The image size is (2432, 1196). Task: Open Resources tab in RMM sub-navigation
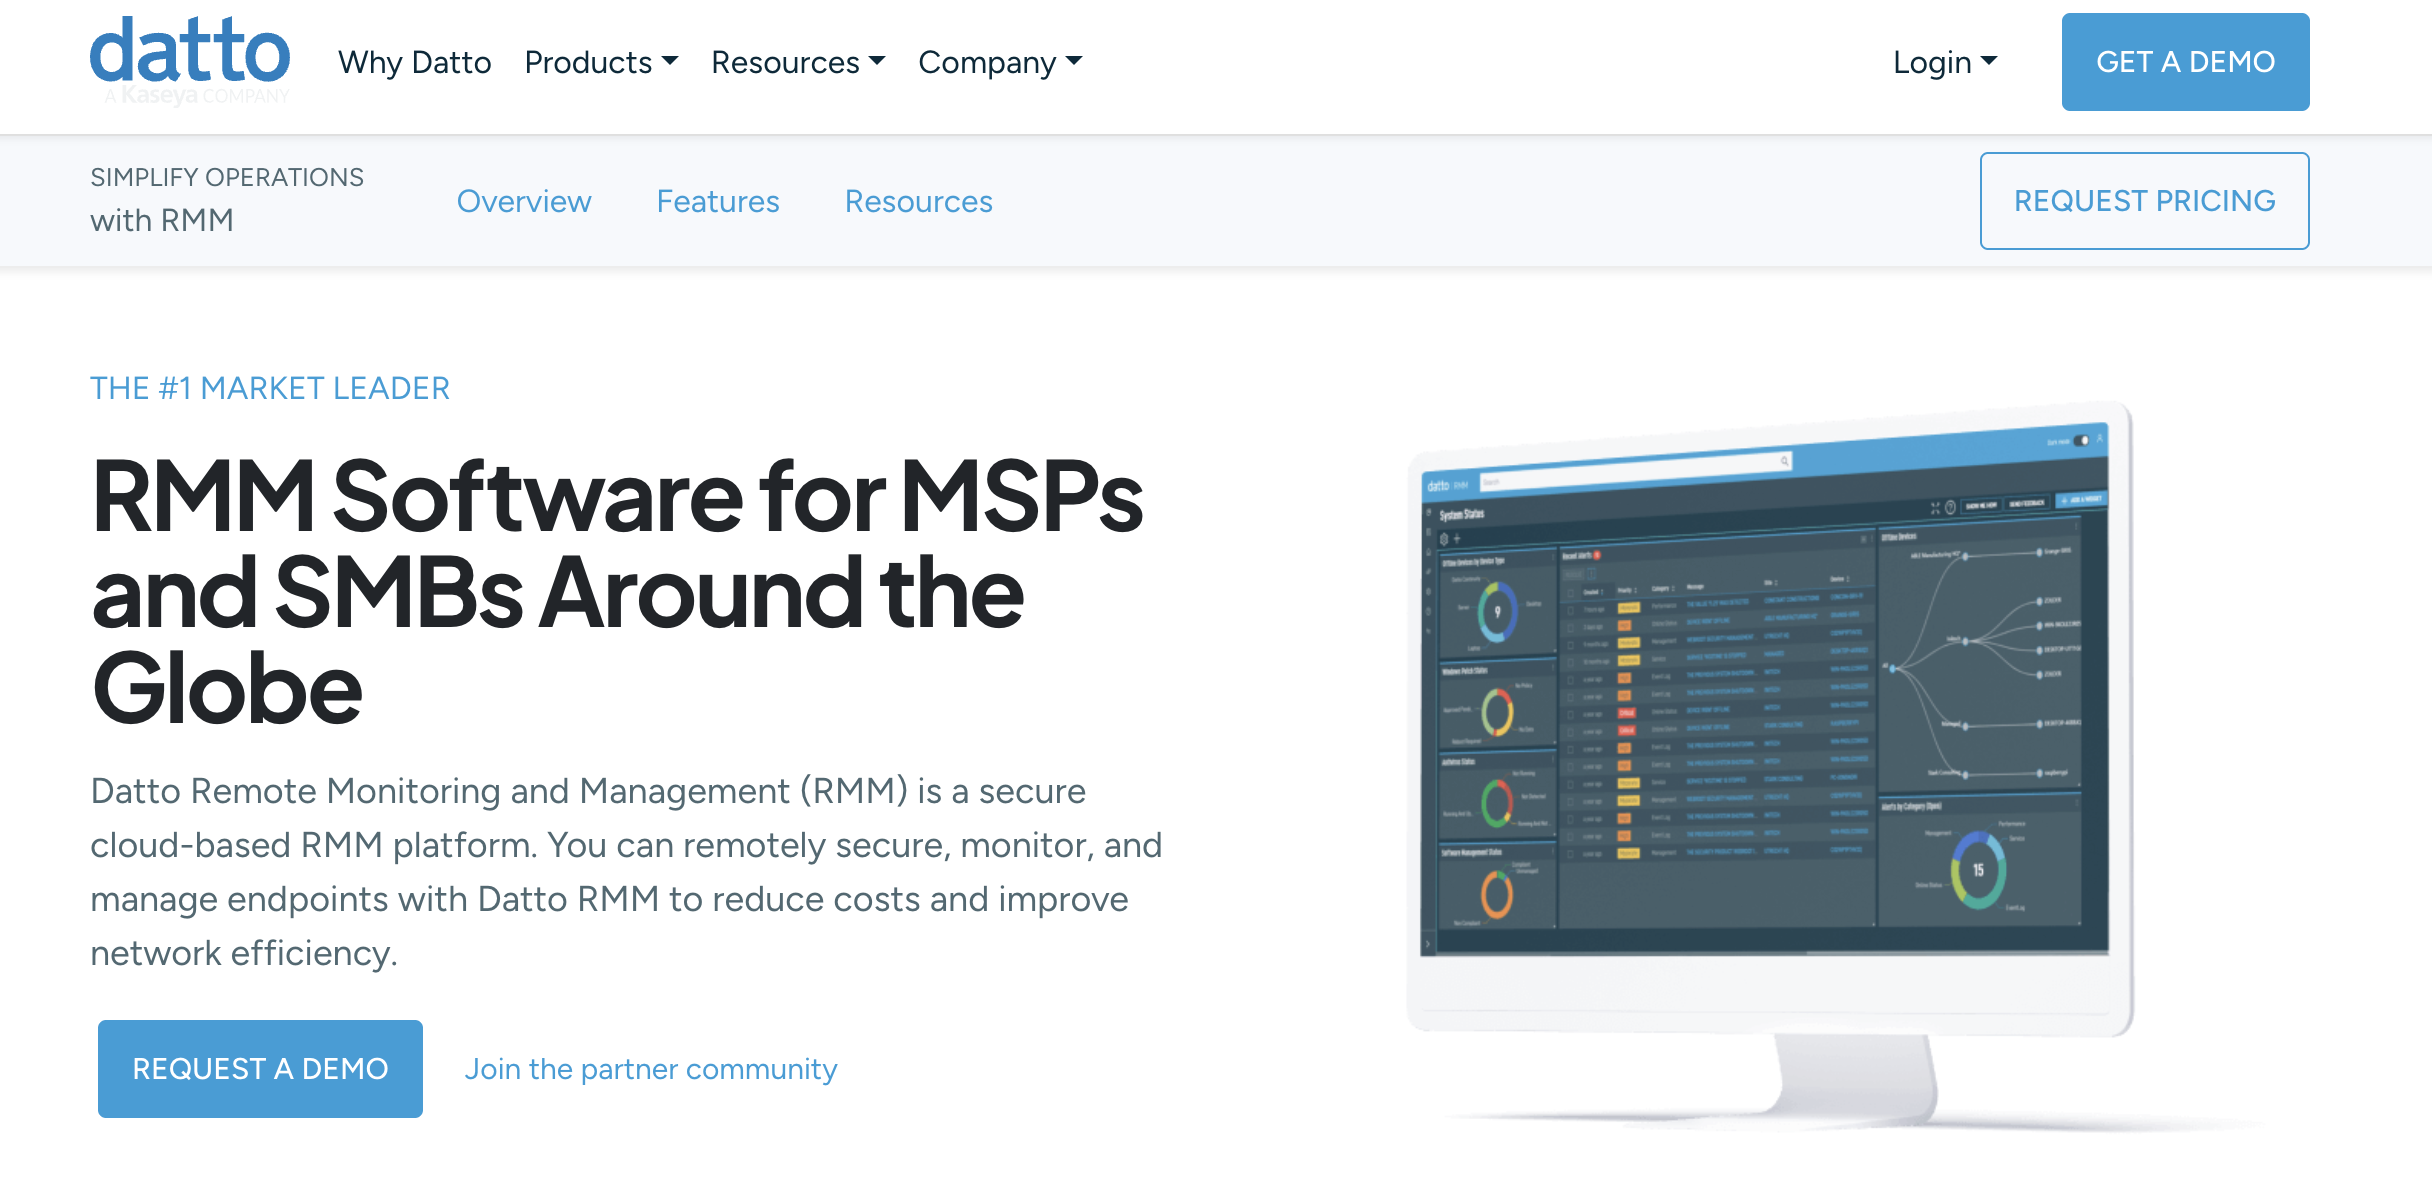coord(918,201)
